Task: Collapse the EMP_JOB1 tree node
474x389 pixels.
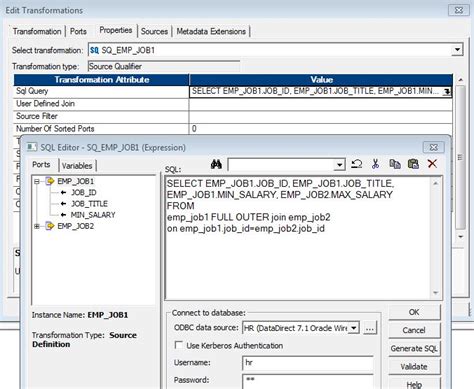Action: point(37,181)
